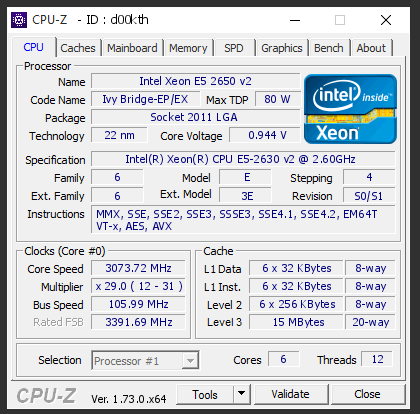The height and width of the screenshot is (414, 420).
Task: Minimize the CPU-Z window
Action: coord(295,20)
